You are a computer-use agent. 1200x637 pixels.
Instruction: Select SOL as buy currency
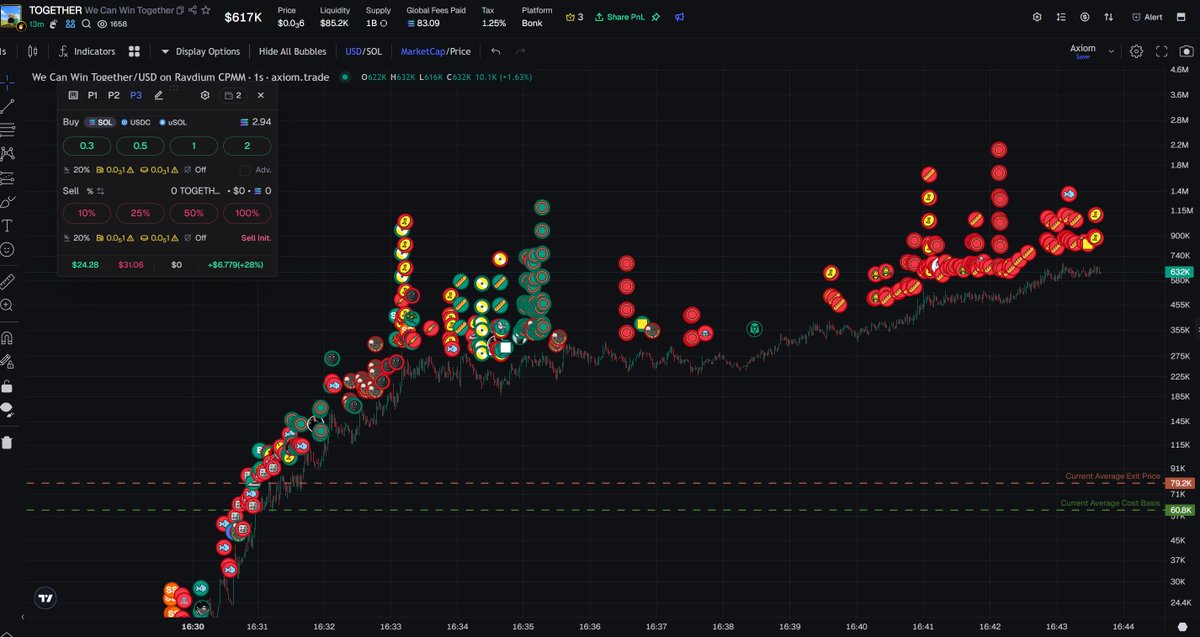(100, 122)
